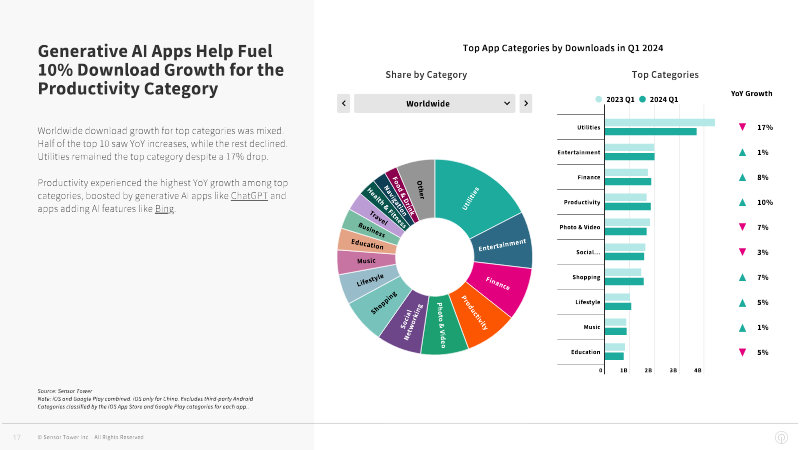Click the Entertainment category label in bar chart
This screenshot has width=800, height=450.
579,152
